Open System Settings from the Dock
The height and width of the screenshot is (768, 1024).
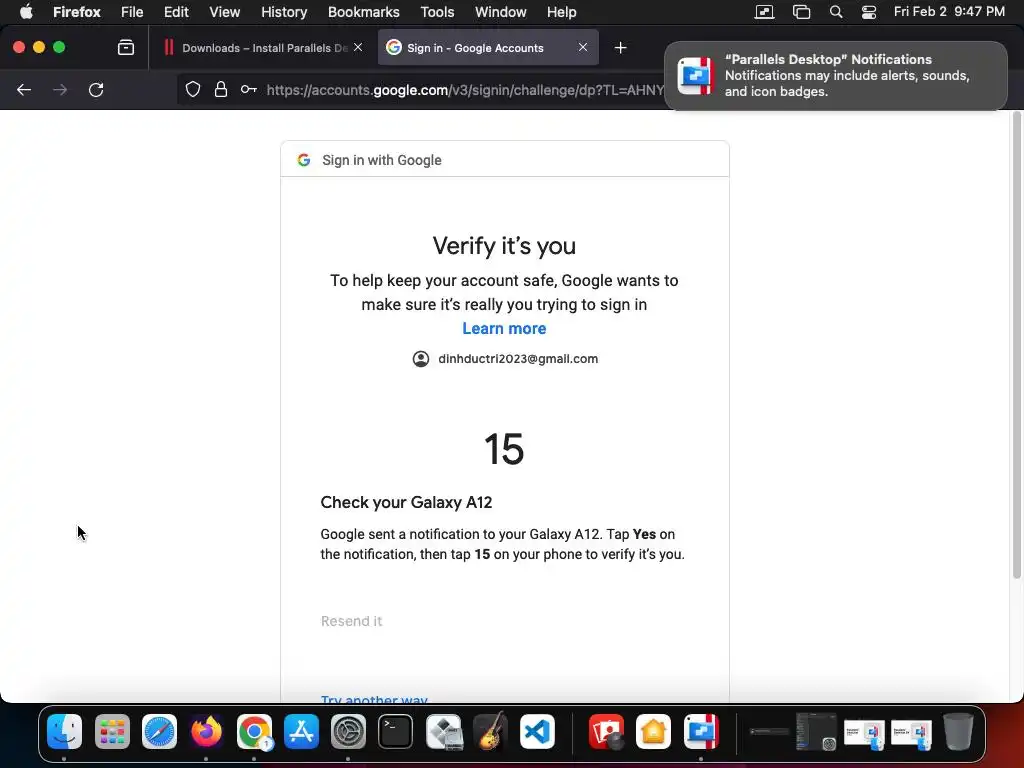(x=348, y=731)
